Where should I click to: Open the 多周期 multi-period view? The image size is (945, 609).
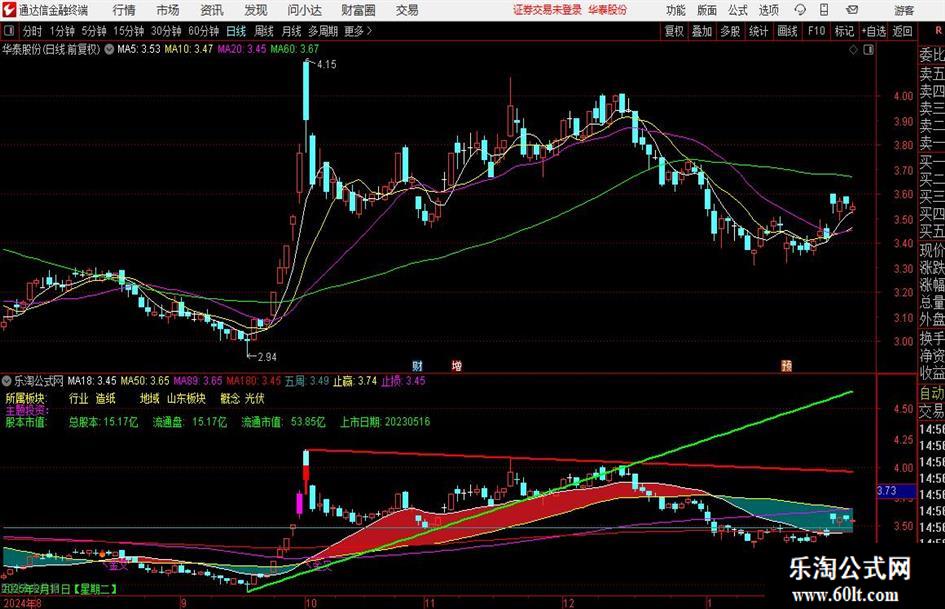pos(323,31)
